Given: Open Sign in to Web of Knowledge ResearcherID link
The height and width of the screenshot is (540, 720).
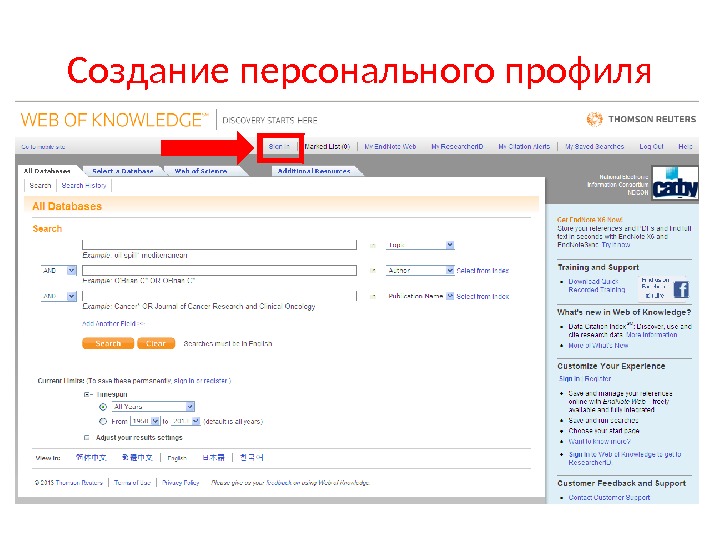Looking at the screenshot, I should (624, 458).
